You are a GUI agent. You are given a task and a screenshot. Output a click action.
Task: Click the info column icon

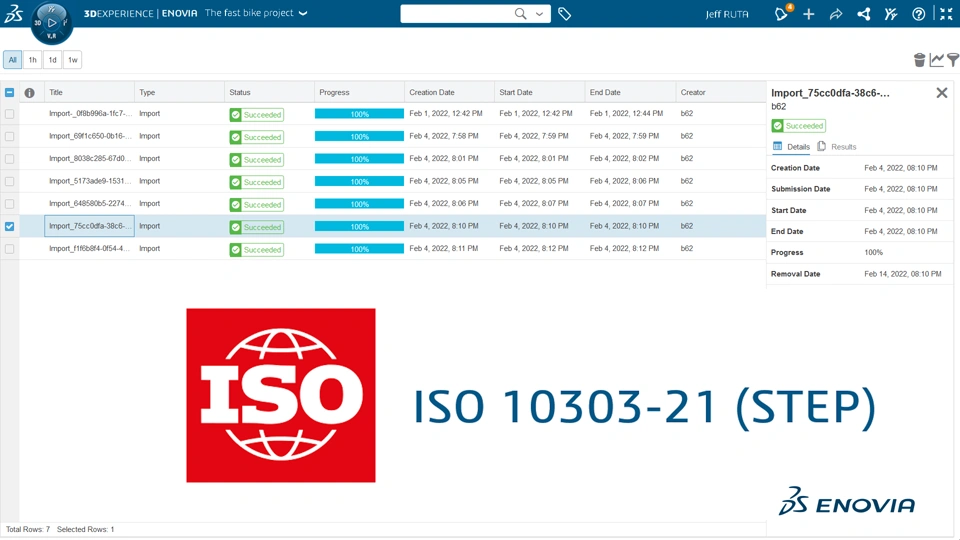pos(29,92)
